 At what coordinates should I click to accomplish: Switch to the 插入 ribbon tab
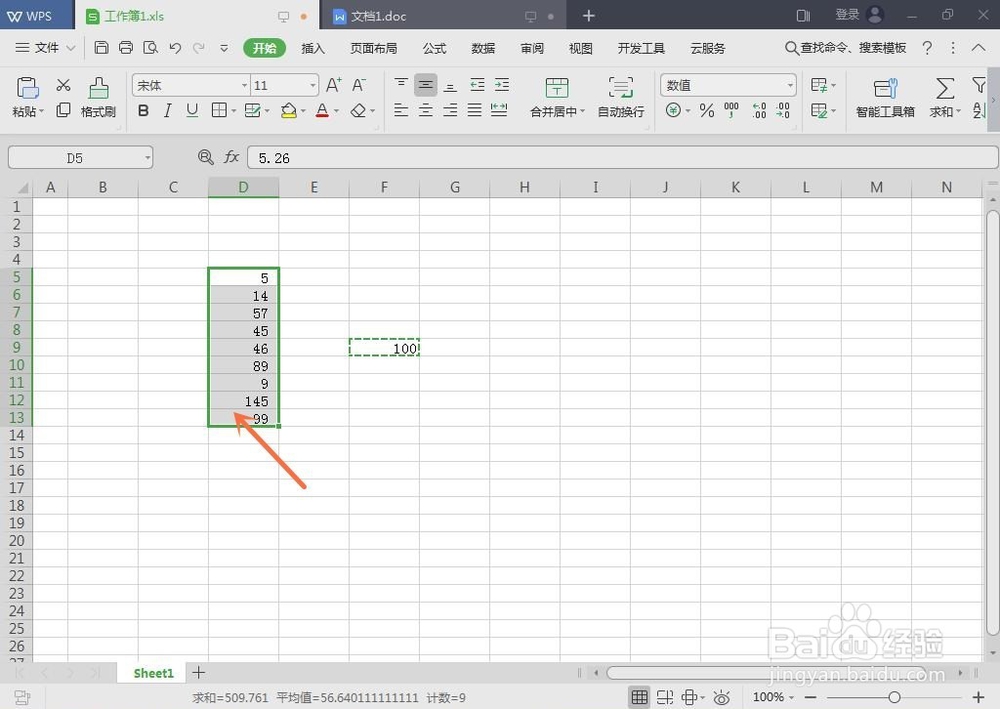pos(312,47)
